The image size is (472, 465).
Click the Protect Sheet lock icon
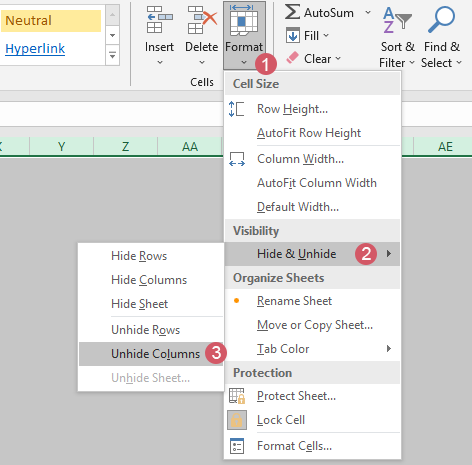237,396
